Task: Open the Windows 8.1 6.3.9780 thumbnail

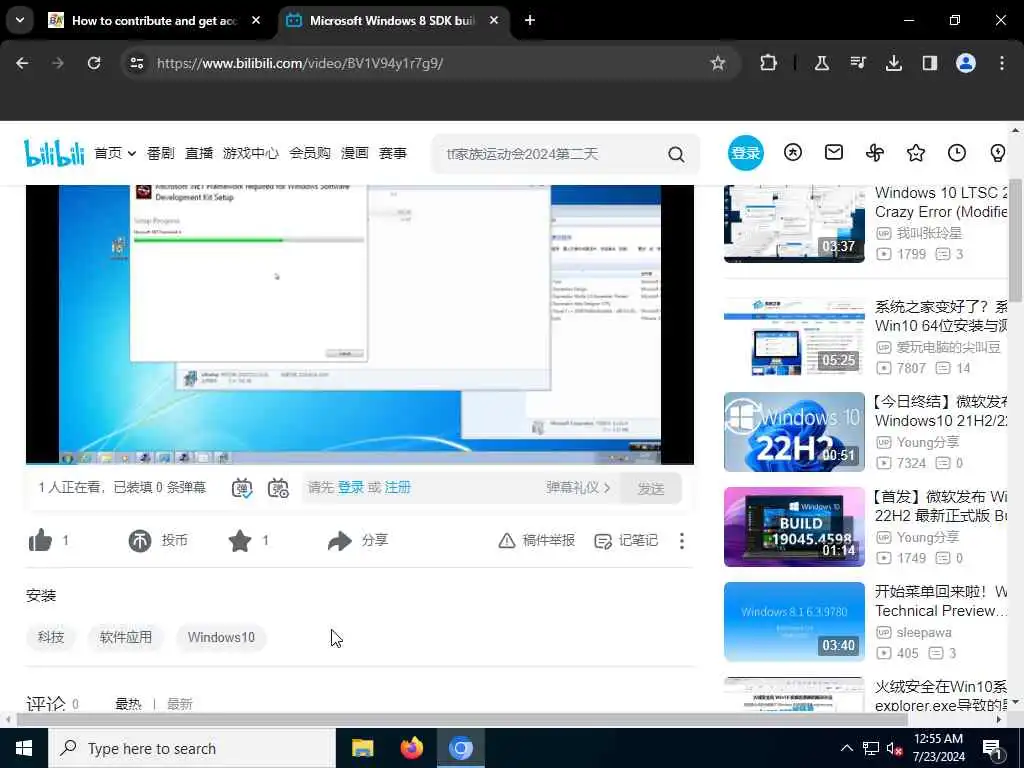Action: point(794,622)
